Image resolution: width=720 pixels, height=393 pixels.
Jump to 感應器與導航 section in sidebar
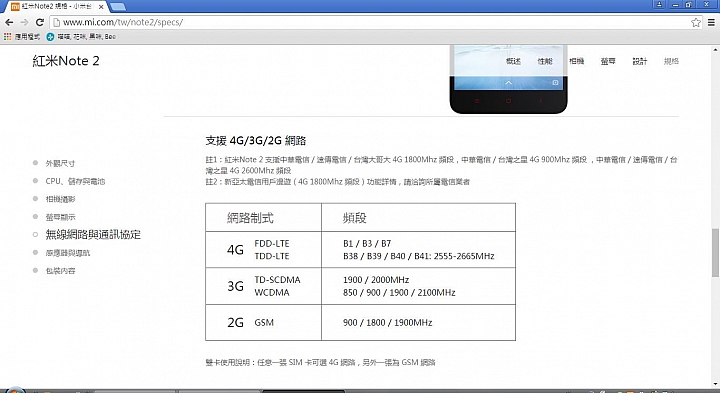pyautogui.click(x=68, y=253)
